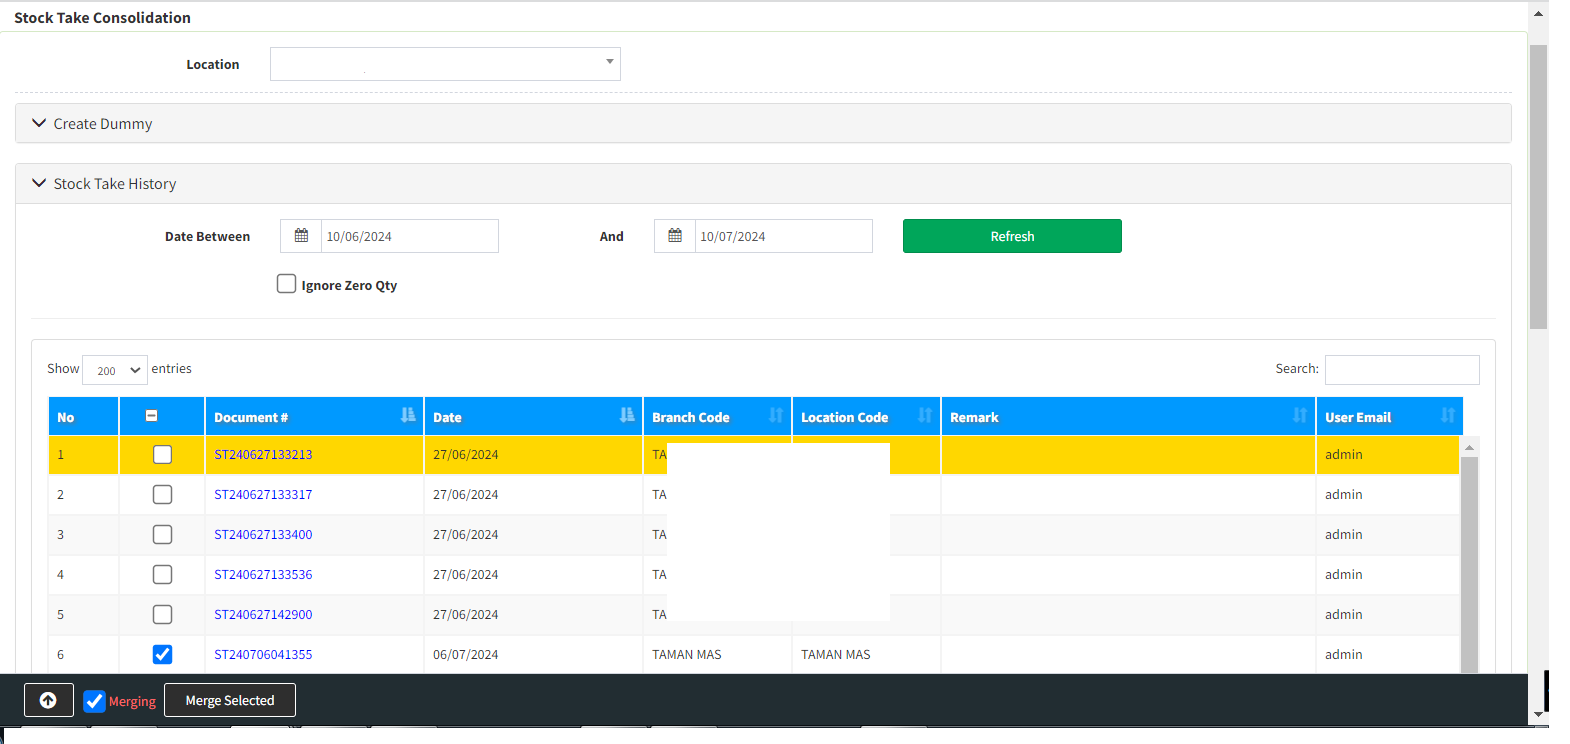Viewport: 1570px width, 744px height.
Task: Sort by Remark column icon
Action: pos(1300,415)
